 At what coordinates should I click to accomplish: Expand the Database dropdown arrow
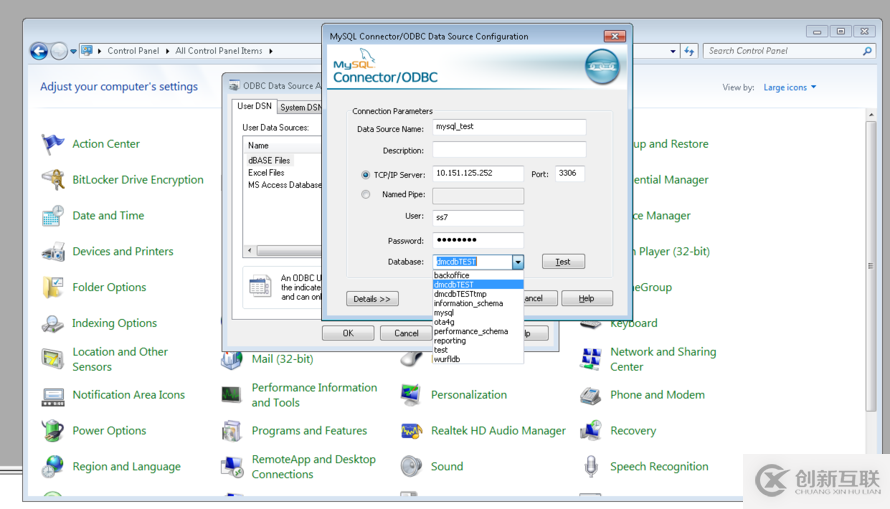coord(517,262)
